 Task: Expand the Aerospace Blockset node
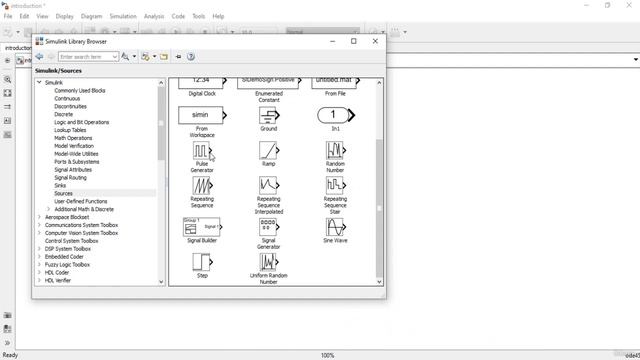(39, 217)
